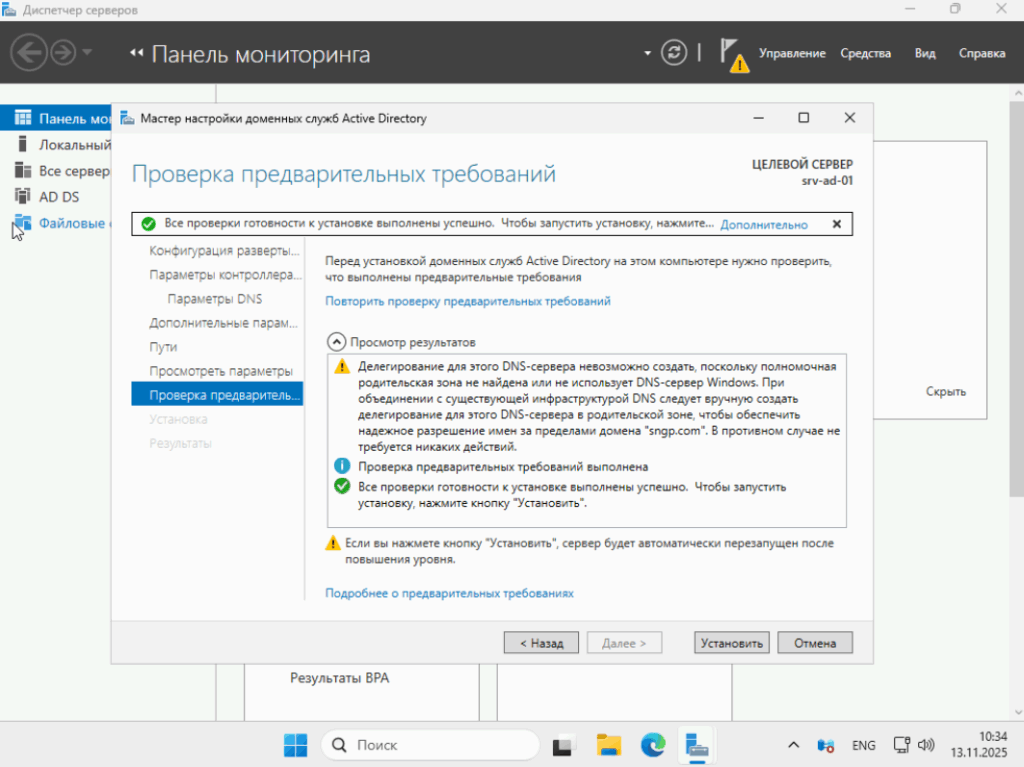Select 'Параметры DNS' wizard step
The width and height of the screenshot is (1024, 767).
coord(215,299)
